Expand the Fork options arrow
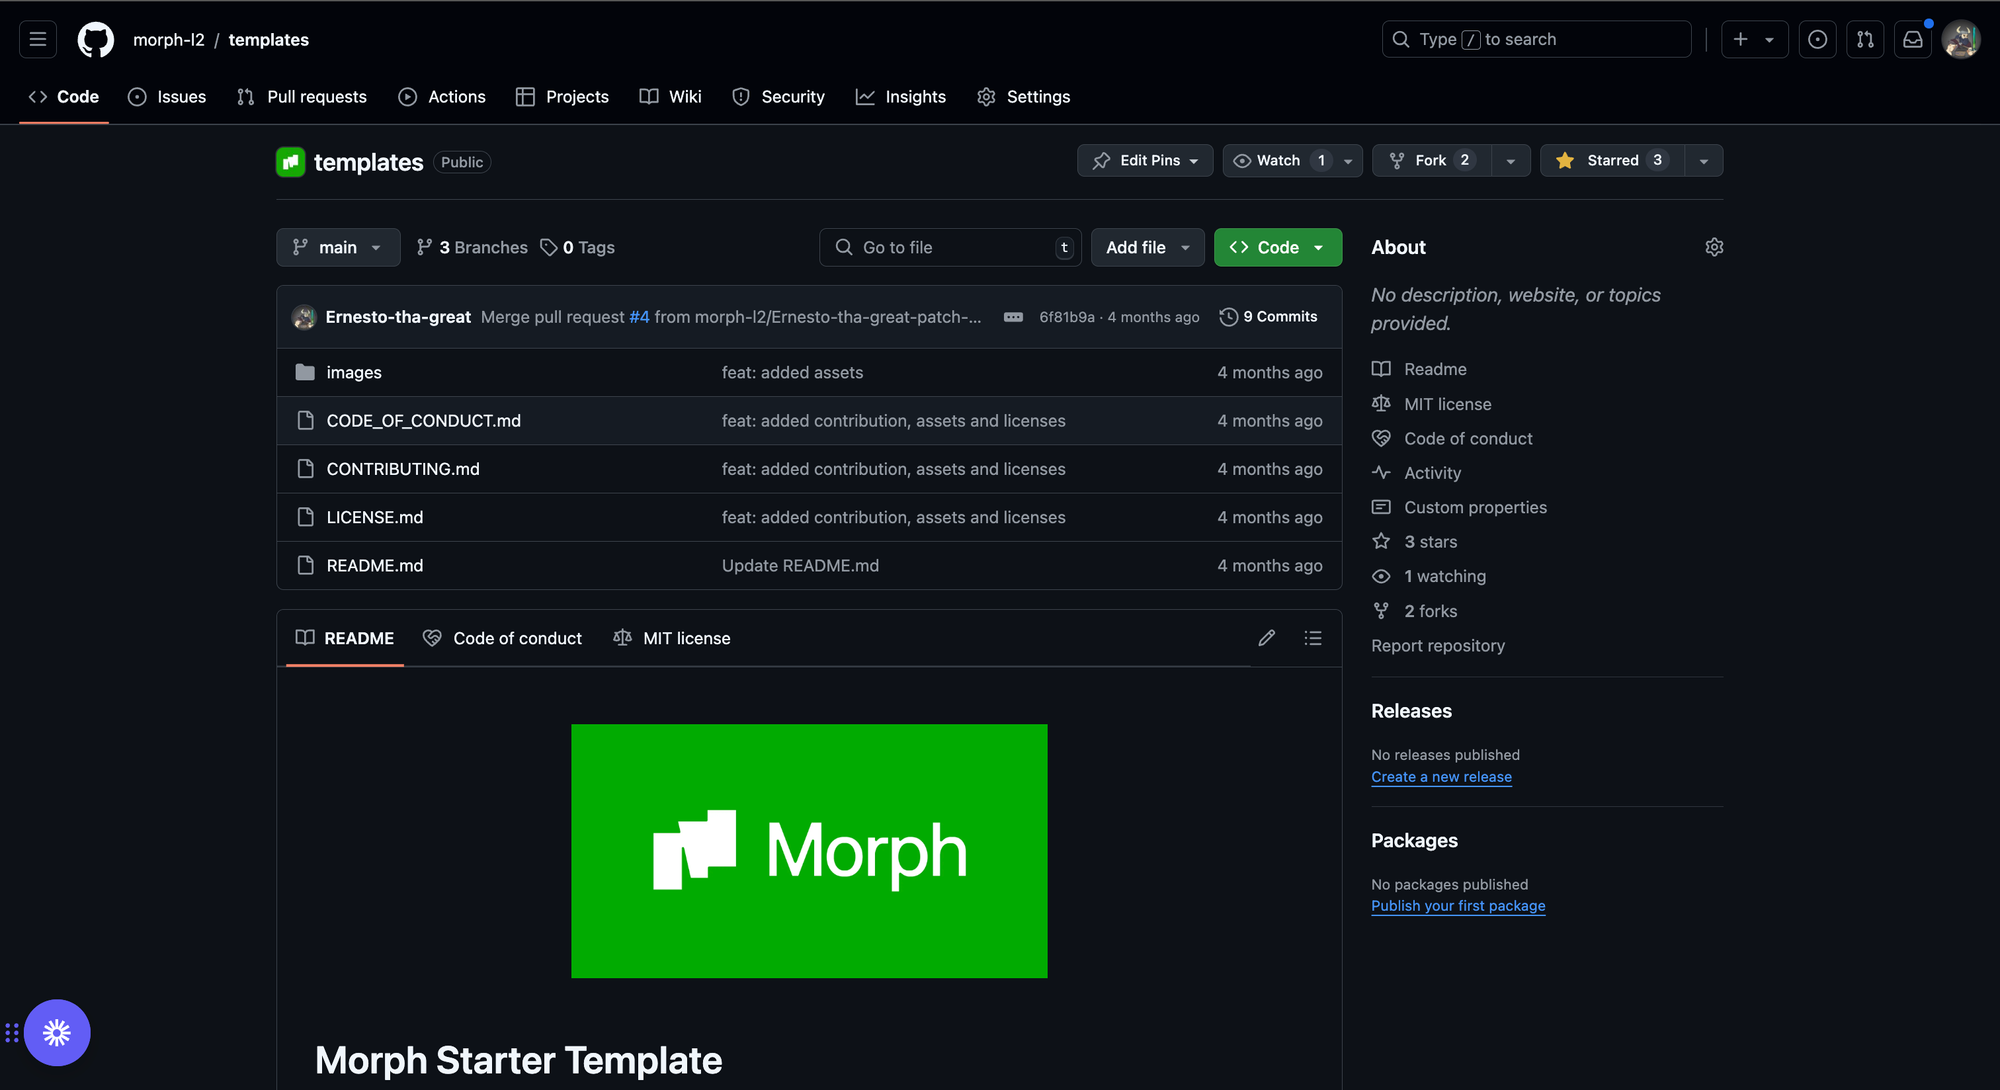2000x1090 pixels. click(x=1510, y=160)
